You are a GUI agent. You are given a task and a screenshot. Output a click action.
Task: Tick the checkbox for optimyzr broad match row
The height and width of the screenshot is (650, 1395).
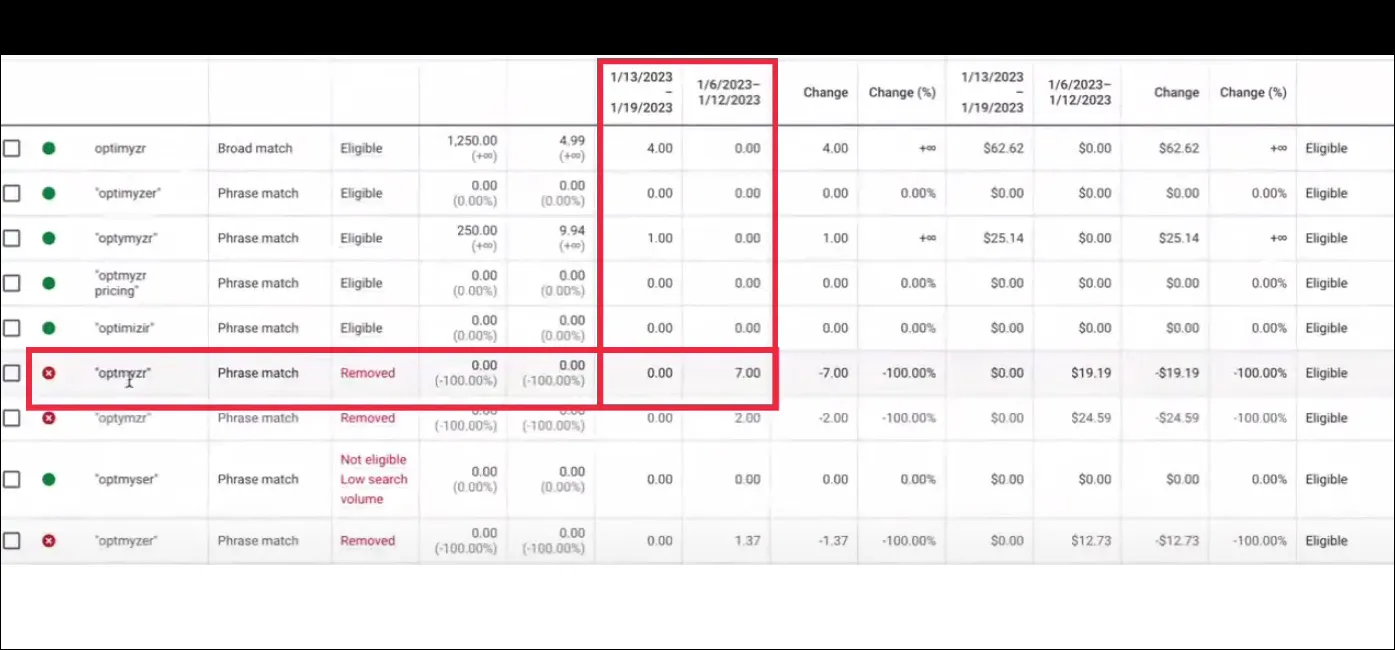(11, 148)
